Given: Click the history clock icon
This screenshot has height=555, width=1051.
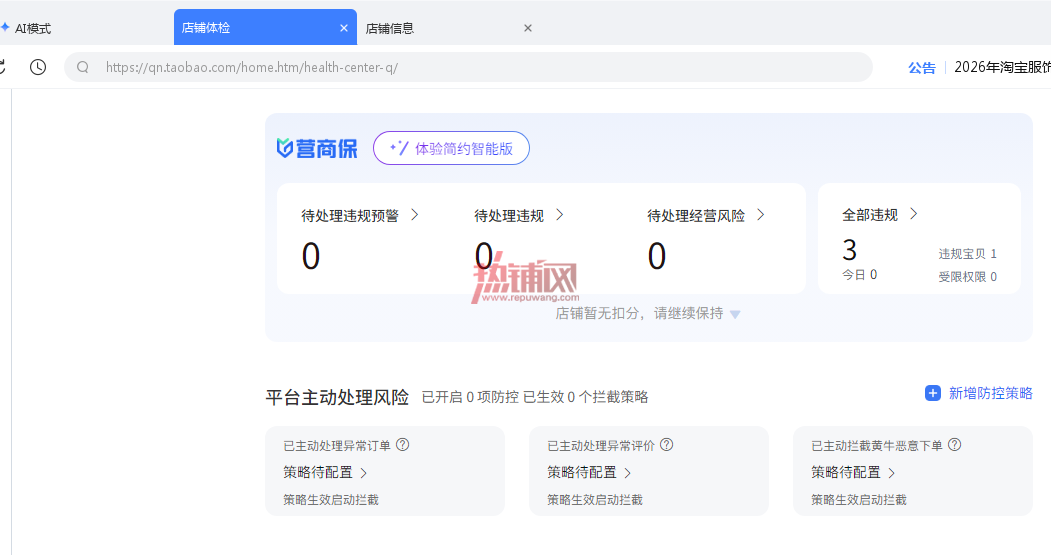Looking at the screenshot, I should coord(38,67).
